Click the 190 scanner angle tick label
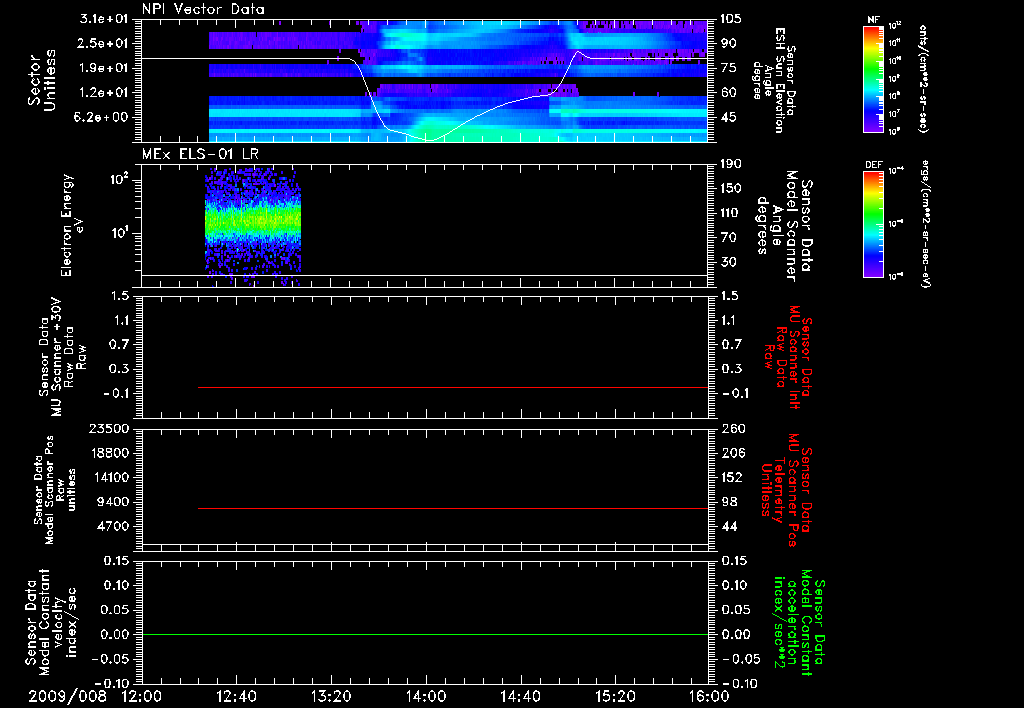This screenshot has width=1024, height=708. point(732,164)
